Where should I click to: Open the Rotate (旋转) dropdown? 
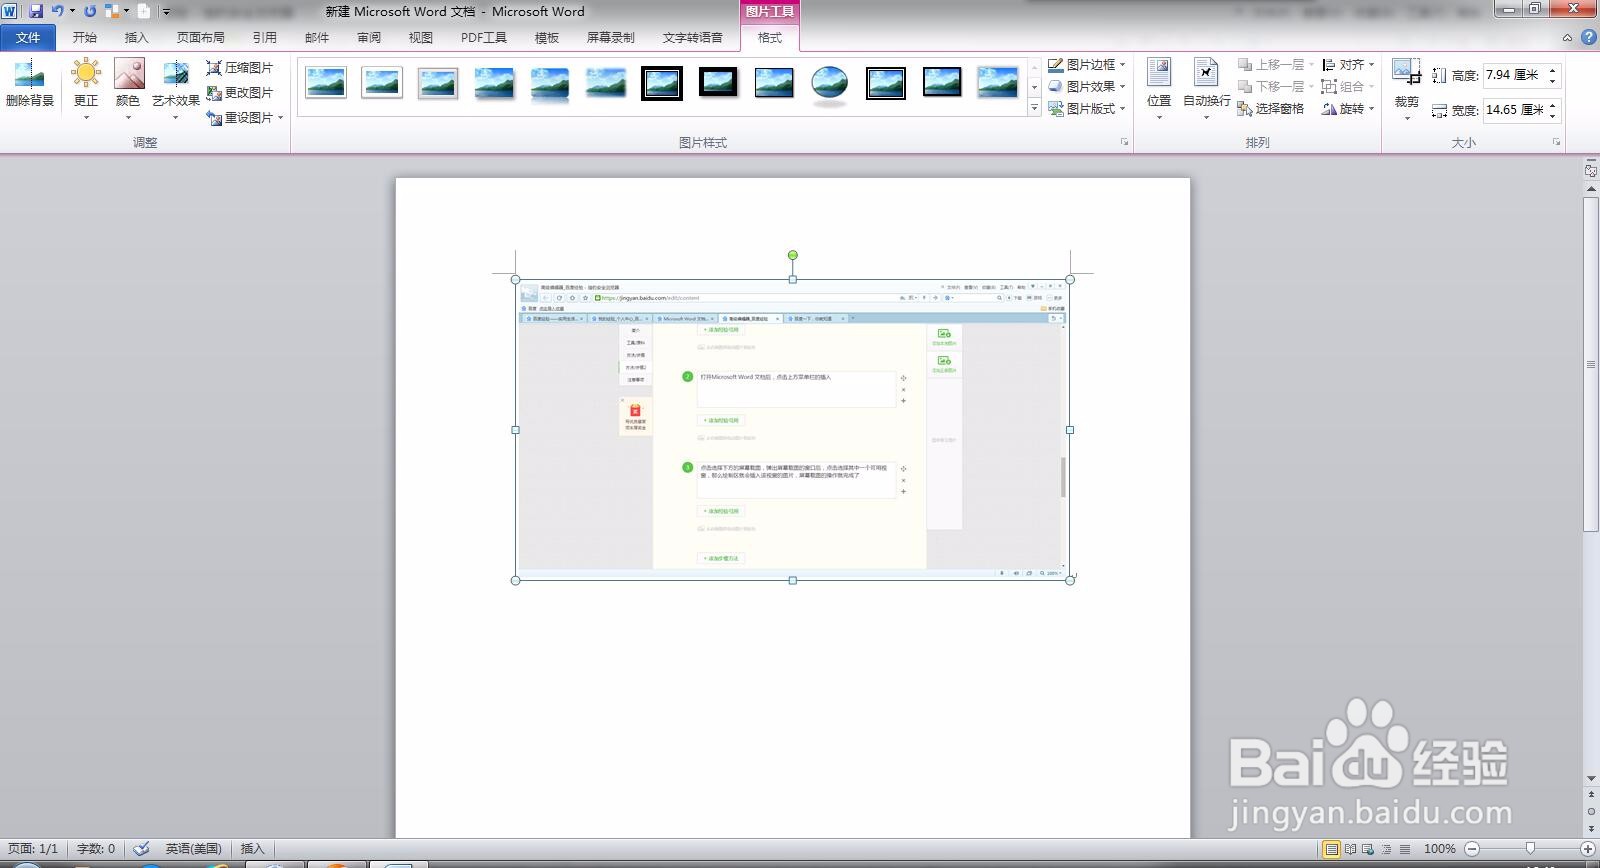click(1348, 108)
